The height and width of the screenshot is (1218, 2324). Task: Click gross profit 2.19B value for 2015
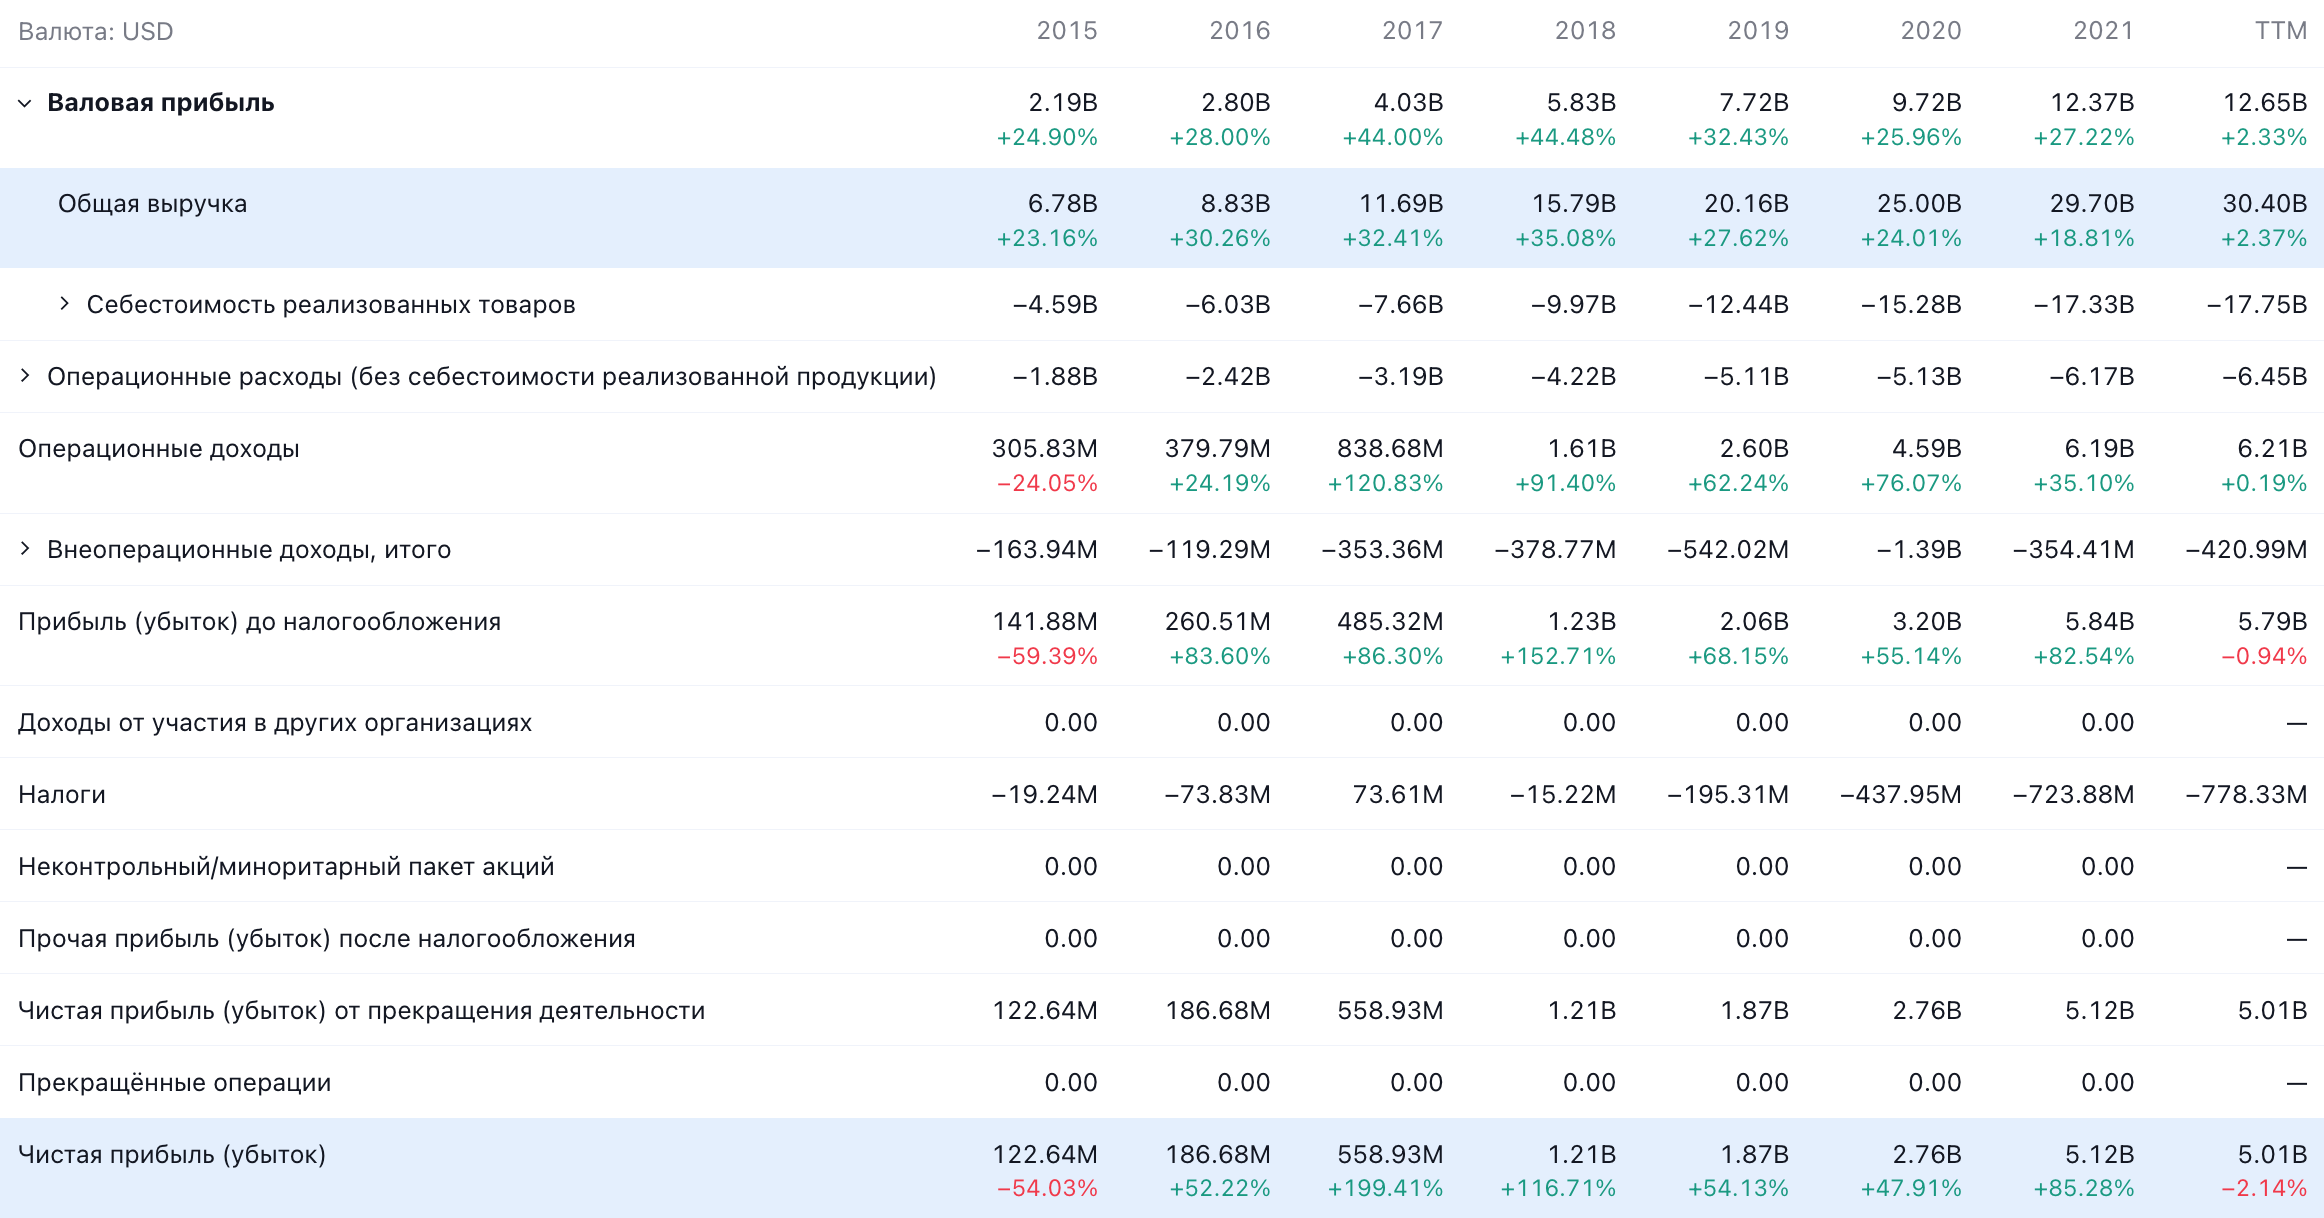(x=1063, y=103)
